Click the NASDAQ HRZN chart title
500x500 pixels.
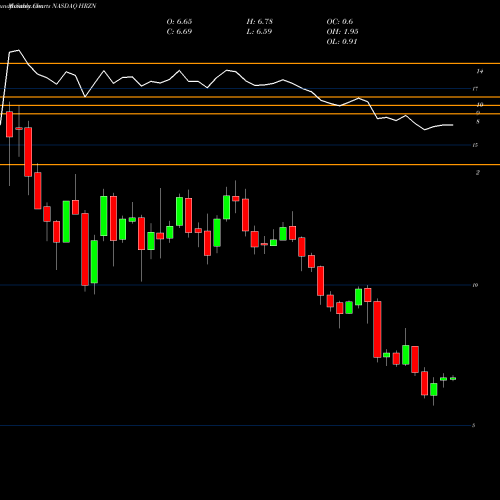[74, 6]
